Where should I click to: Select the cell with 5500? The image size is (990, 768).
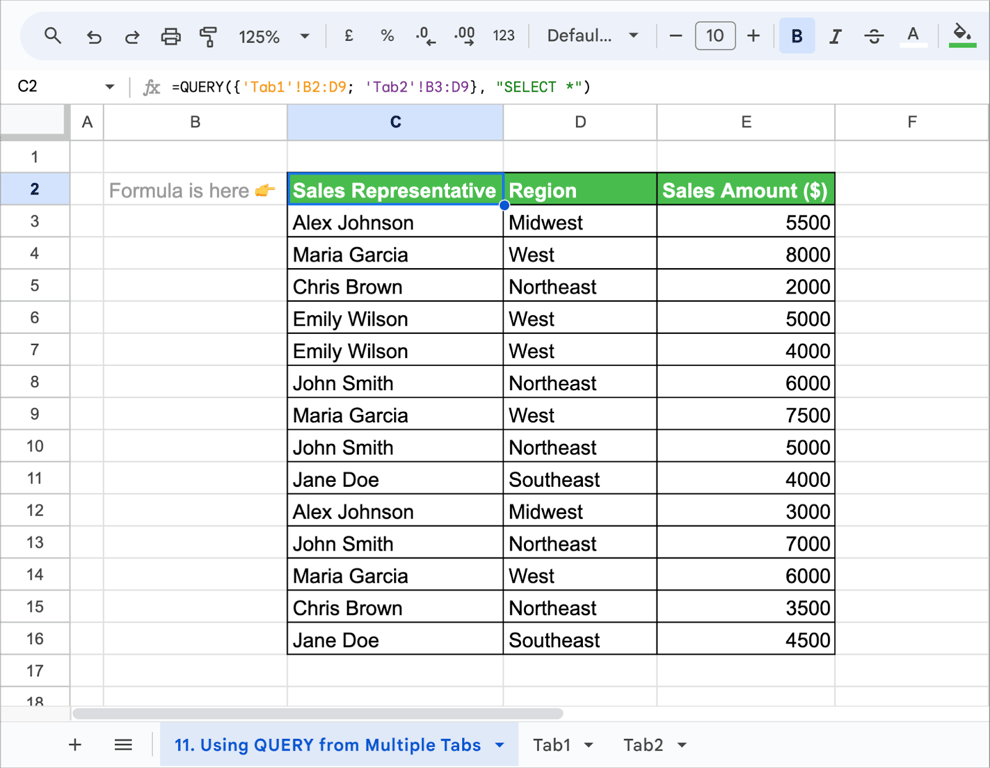pyautogui.click(x=746, y=222)
